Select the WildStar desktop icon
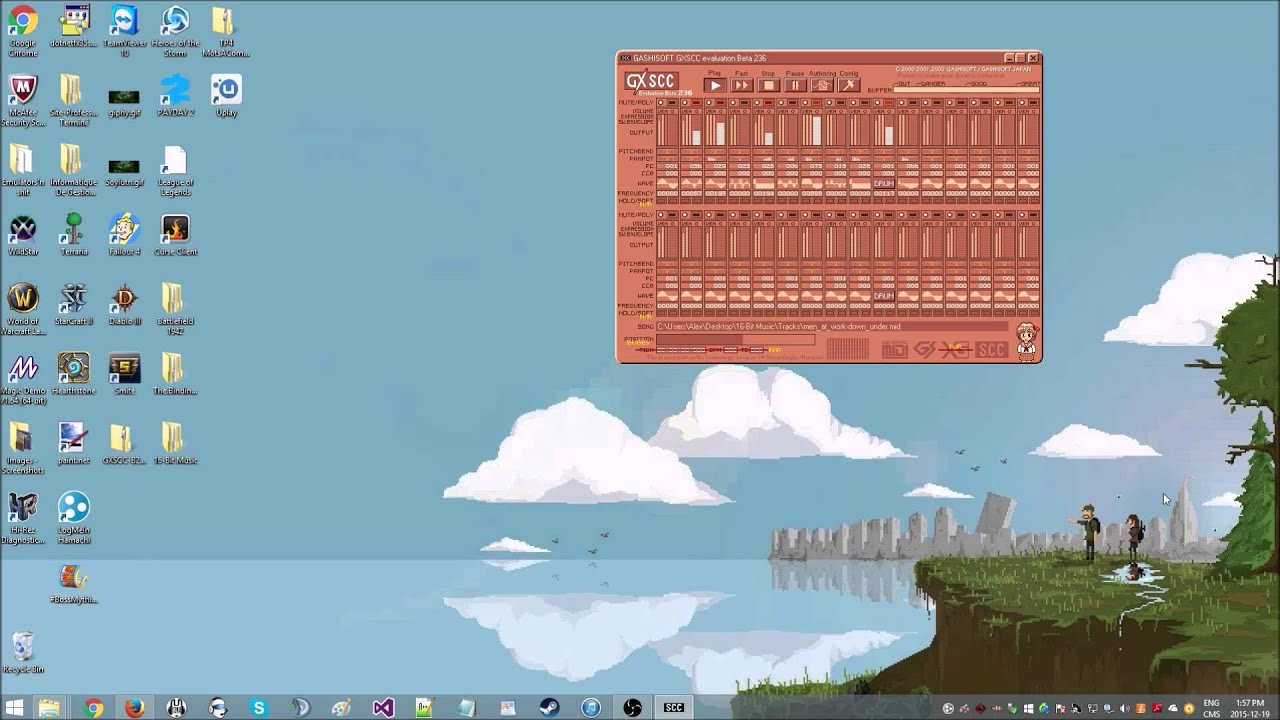 click(x=22, y=235)
